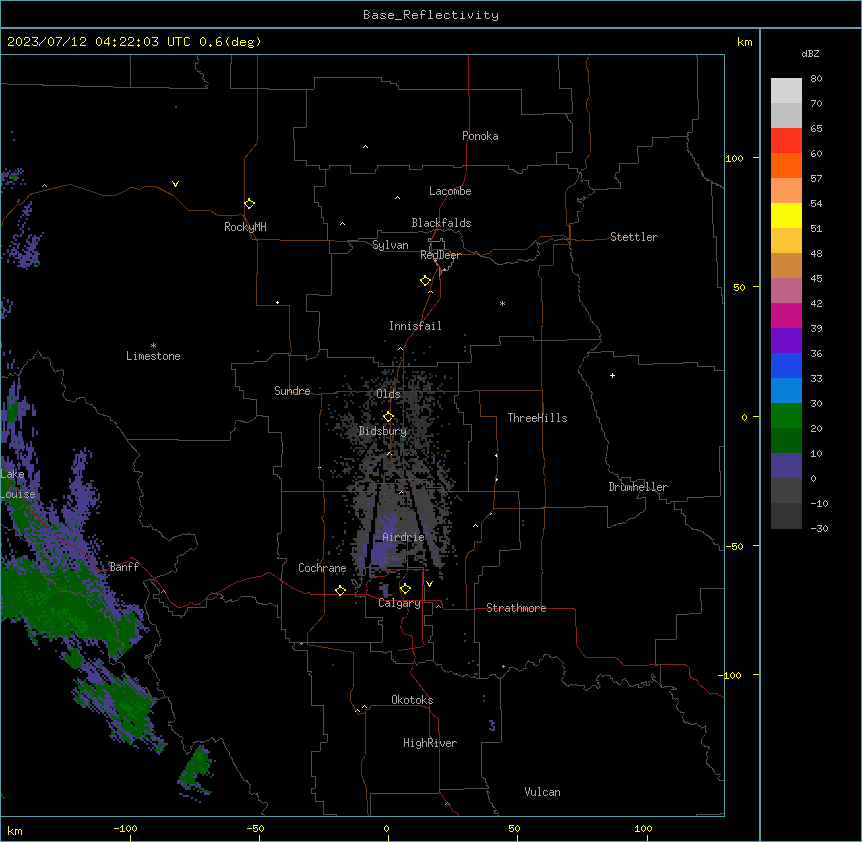This screenshot has width=862, height=842.
Task: Click the Banff town label
Action: point(124,567)
